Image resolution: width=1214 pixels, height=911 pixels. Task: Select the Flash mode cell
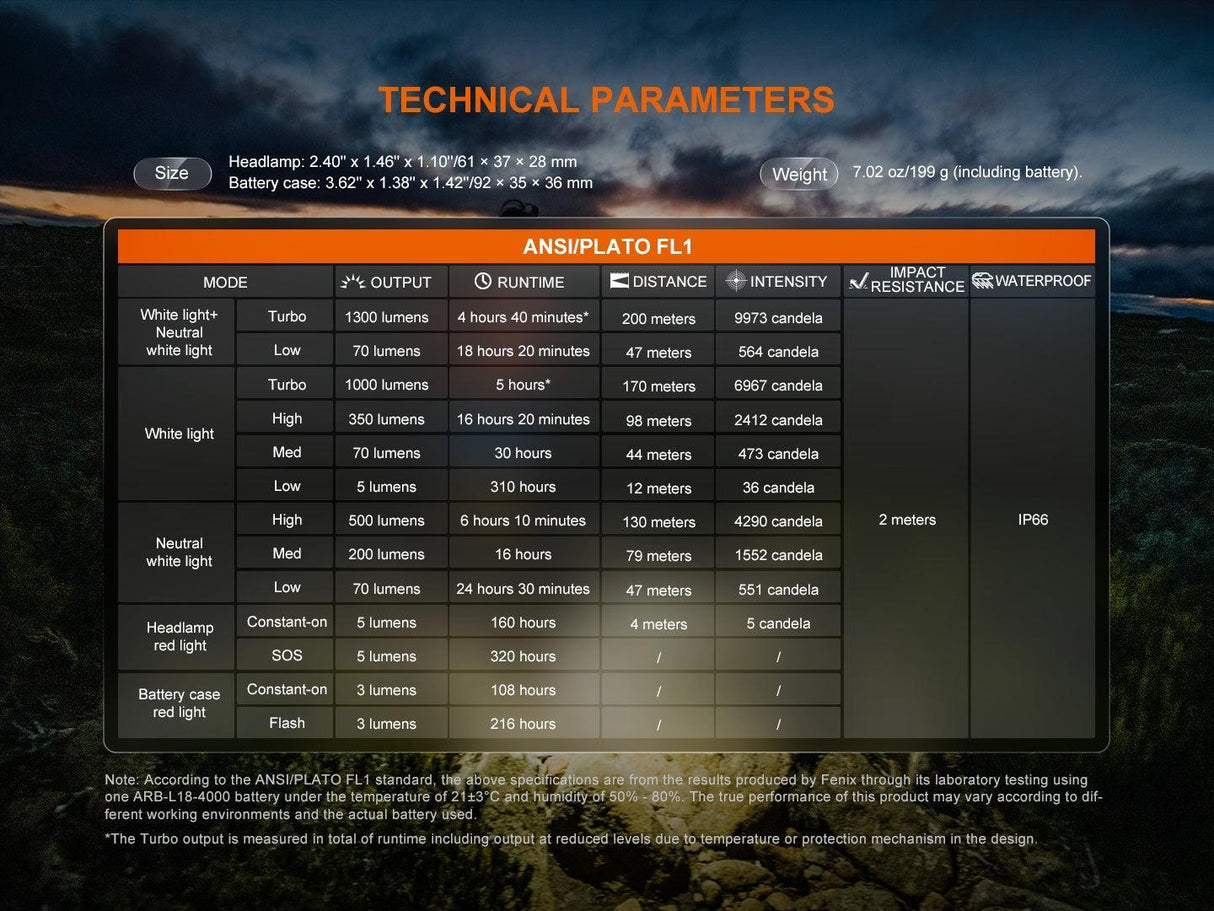tap(287, 723)
